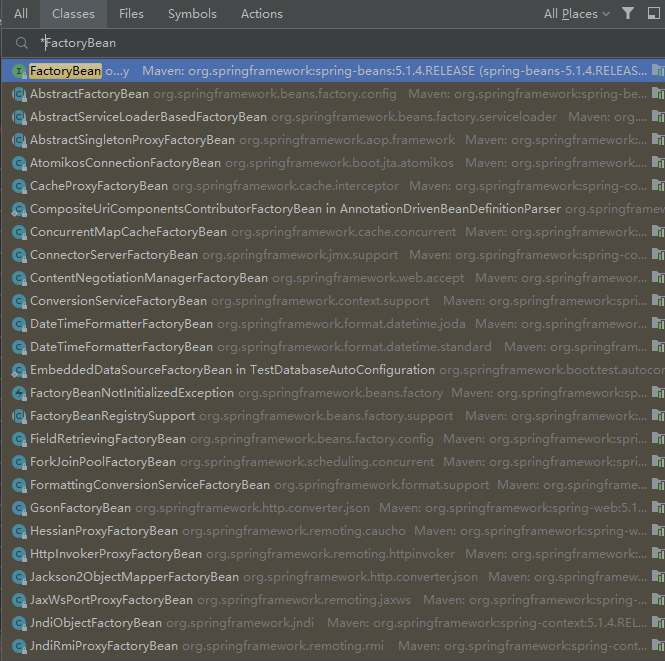Switch to the All tab
The image size is (665, 661).
point(21,14)
